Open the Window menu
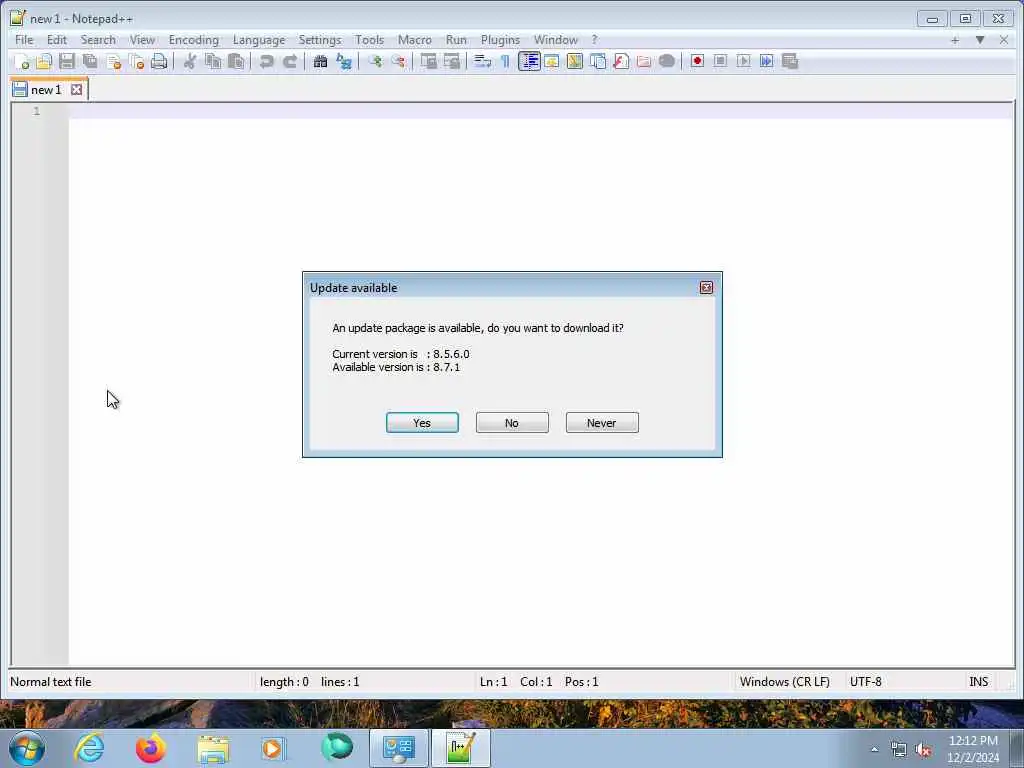 556,40
